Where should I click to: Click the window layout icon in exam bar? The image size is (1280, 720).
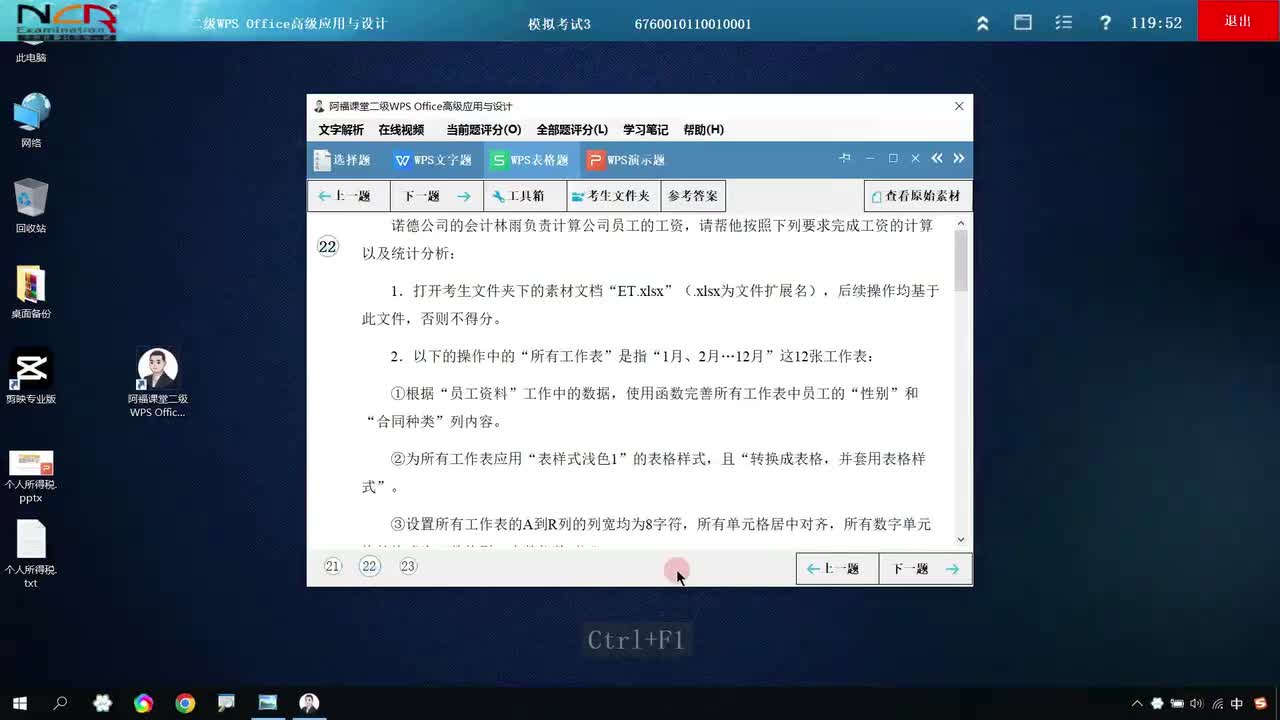(x=1023, y=22)
